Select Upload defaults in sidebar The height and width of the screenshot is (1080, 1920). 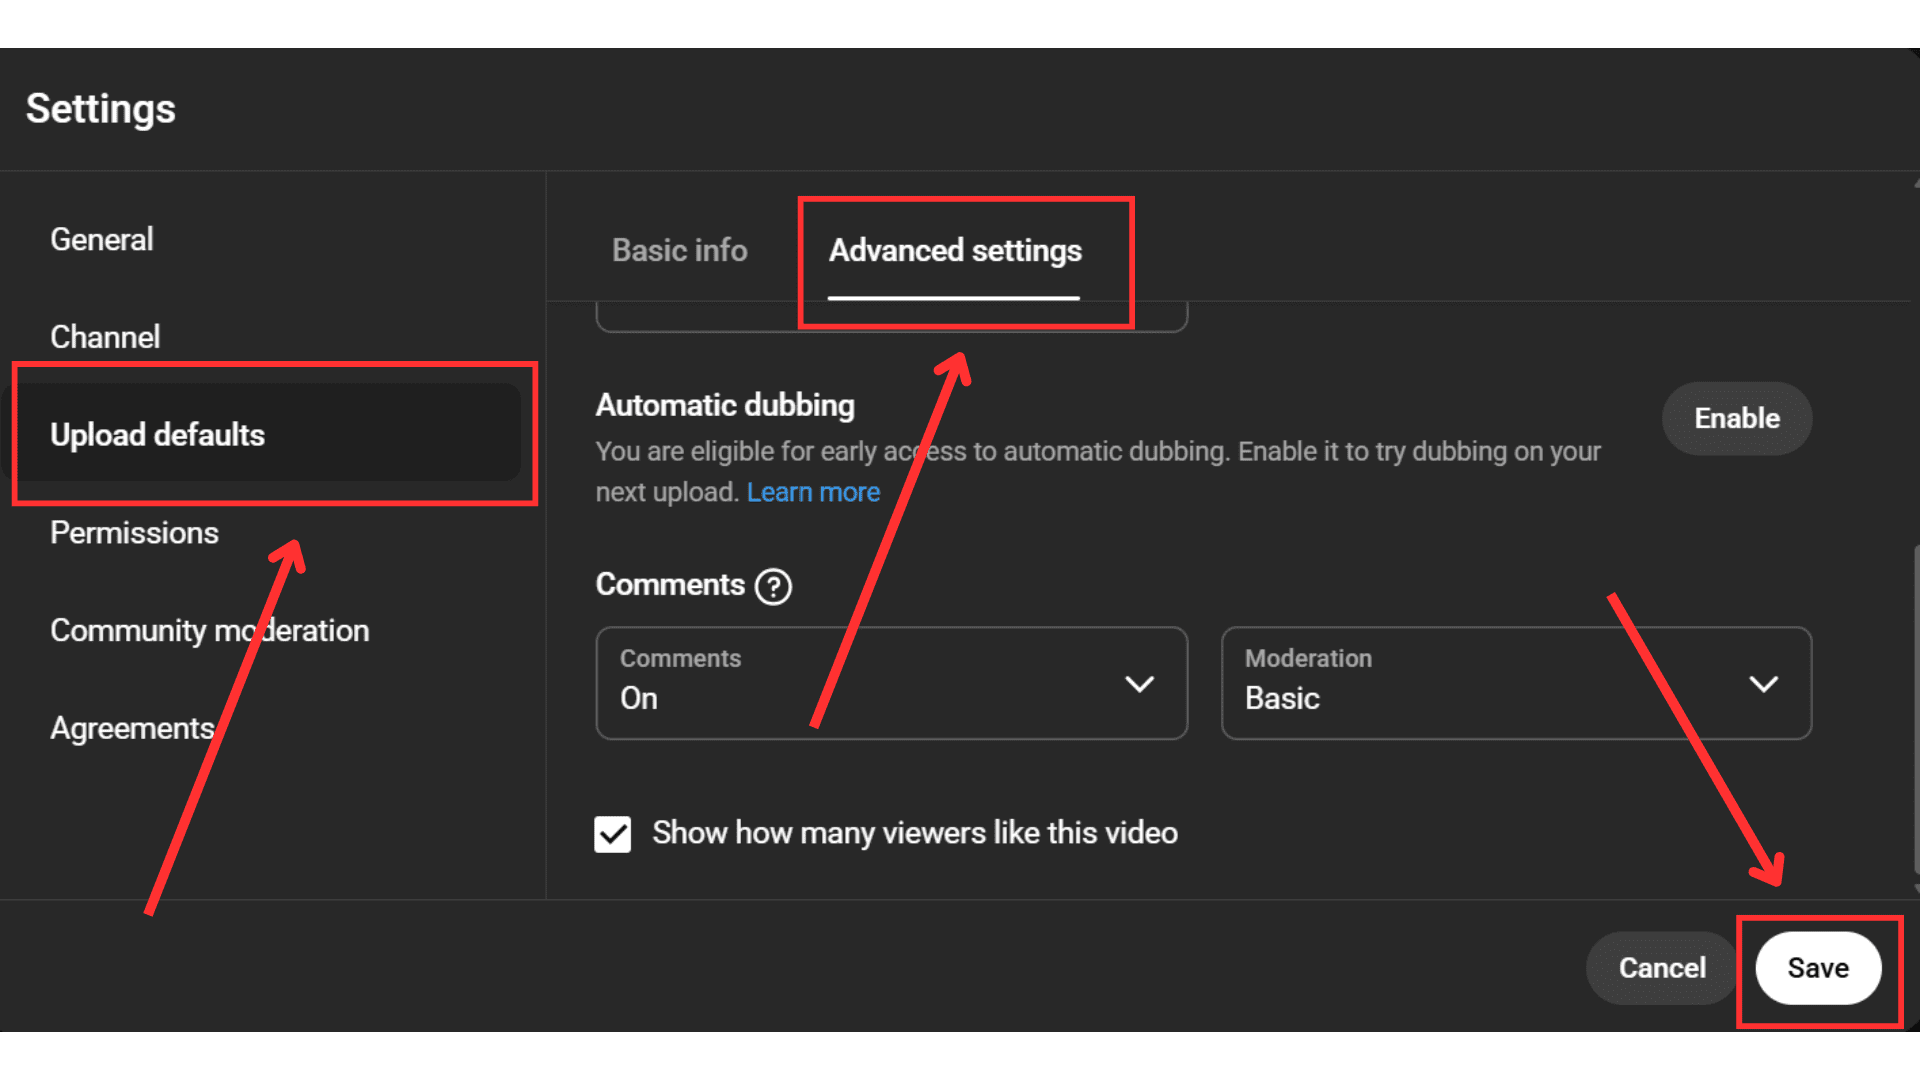pyautogui.click(x=158, y=435)
